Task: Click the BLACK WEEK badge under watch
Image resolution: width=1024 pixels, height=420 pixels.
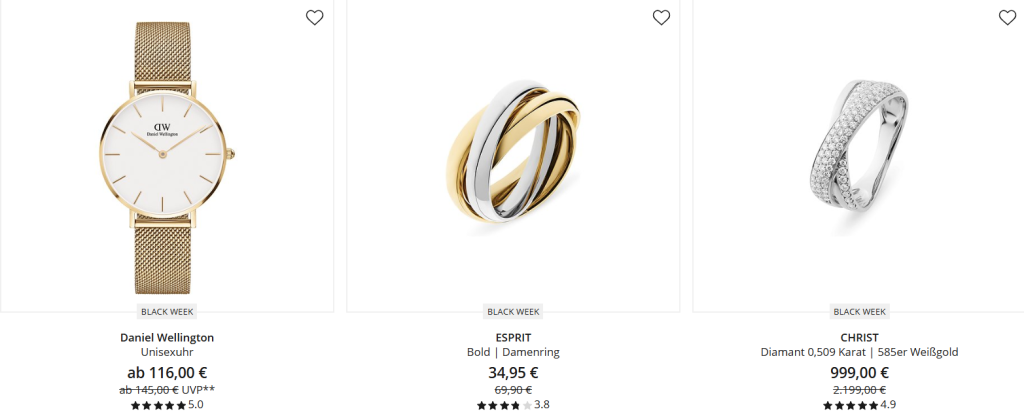Action: (167, 312)
